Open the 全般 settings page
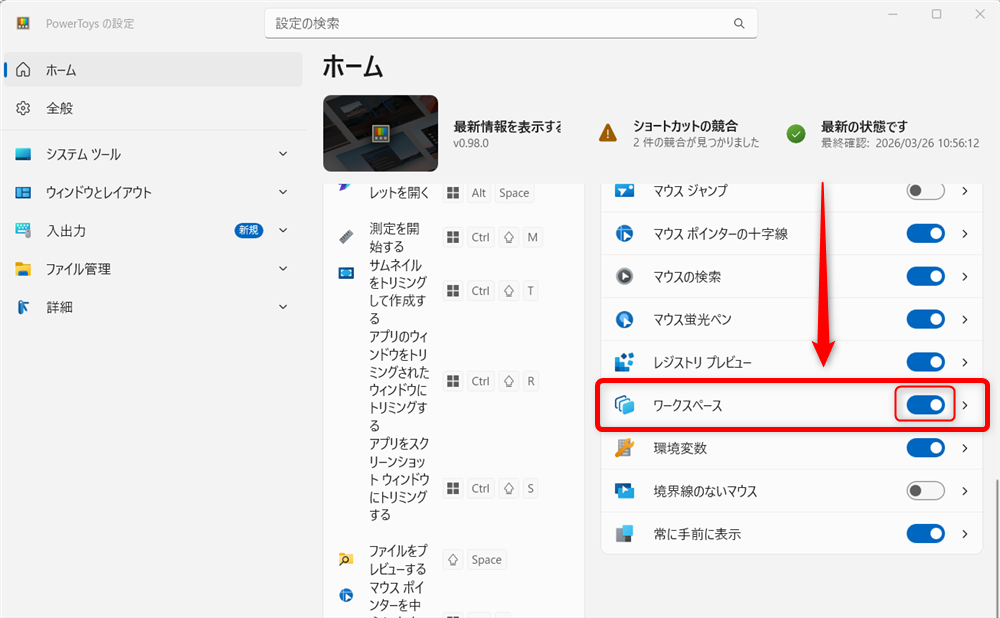The height and width of the screenshot is (618, 1000). tap(150, 107)
